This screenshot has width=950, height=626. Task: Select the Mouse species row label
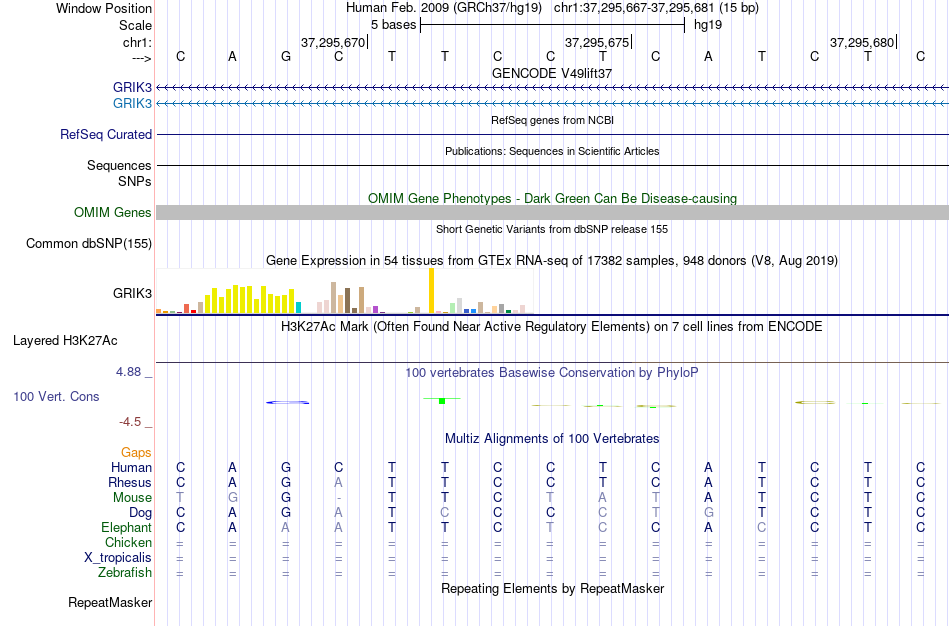132,498
